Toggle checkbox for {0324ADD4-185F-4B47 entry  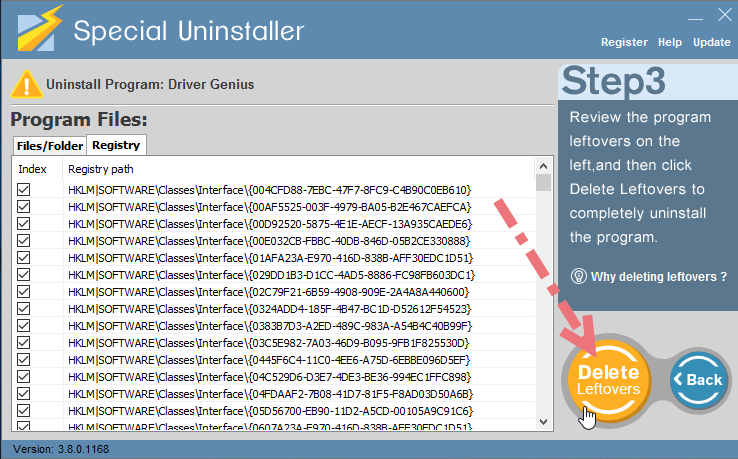pos(24,309)
